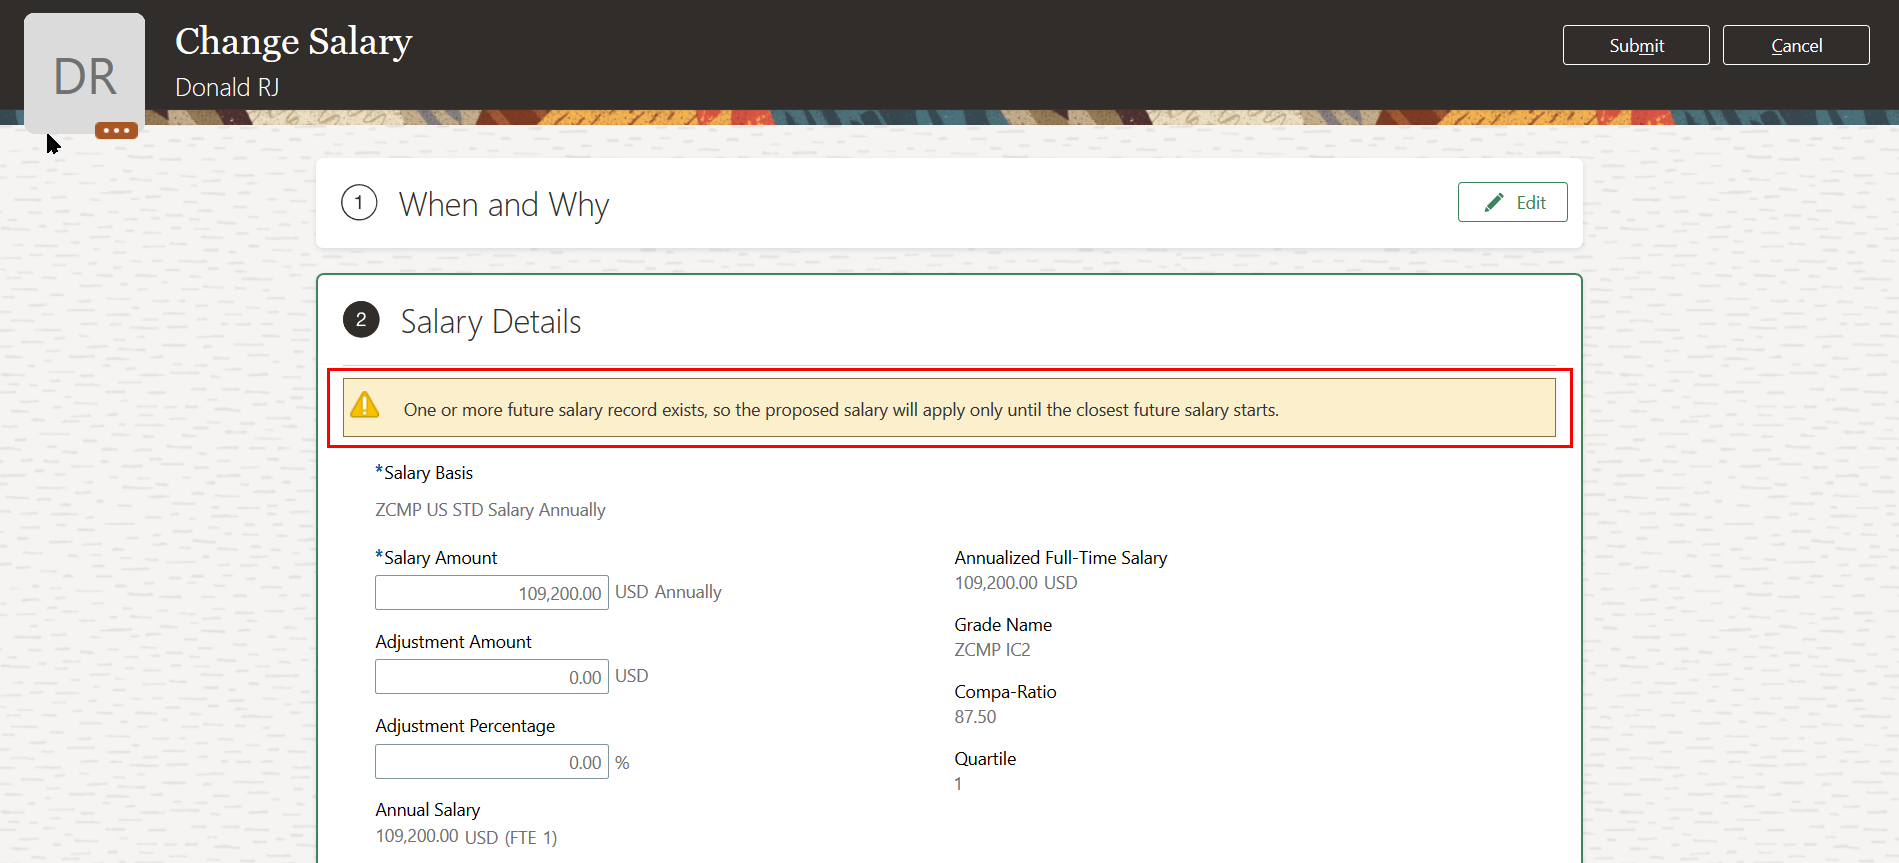Image resolution: width=1899 pixels, height=863 pixels.
Task: Open the When and Why section heading
Action: [504, 204]
